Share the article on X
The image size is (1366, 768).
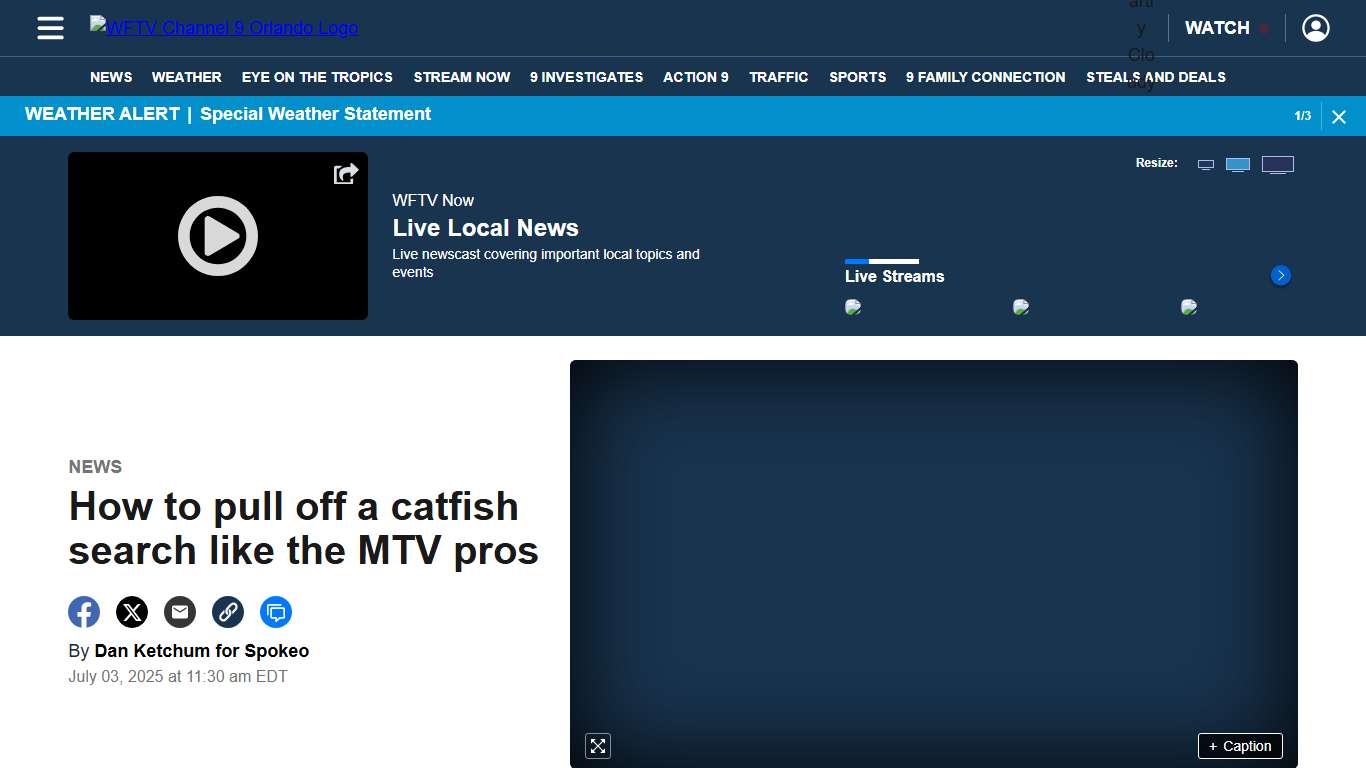pyautogui.click(x=132, y=612)
